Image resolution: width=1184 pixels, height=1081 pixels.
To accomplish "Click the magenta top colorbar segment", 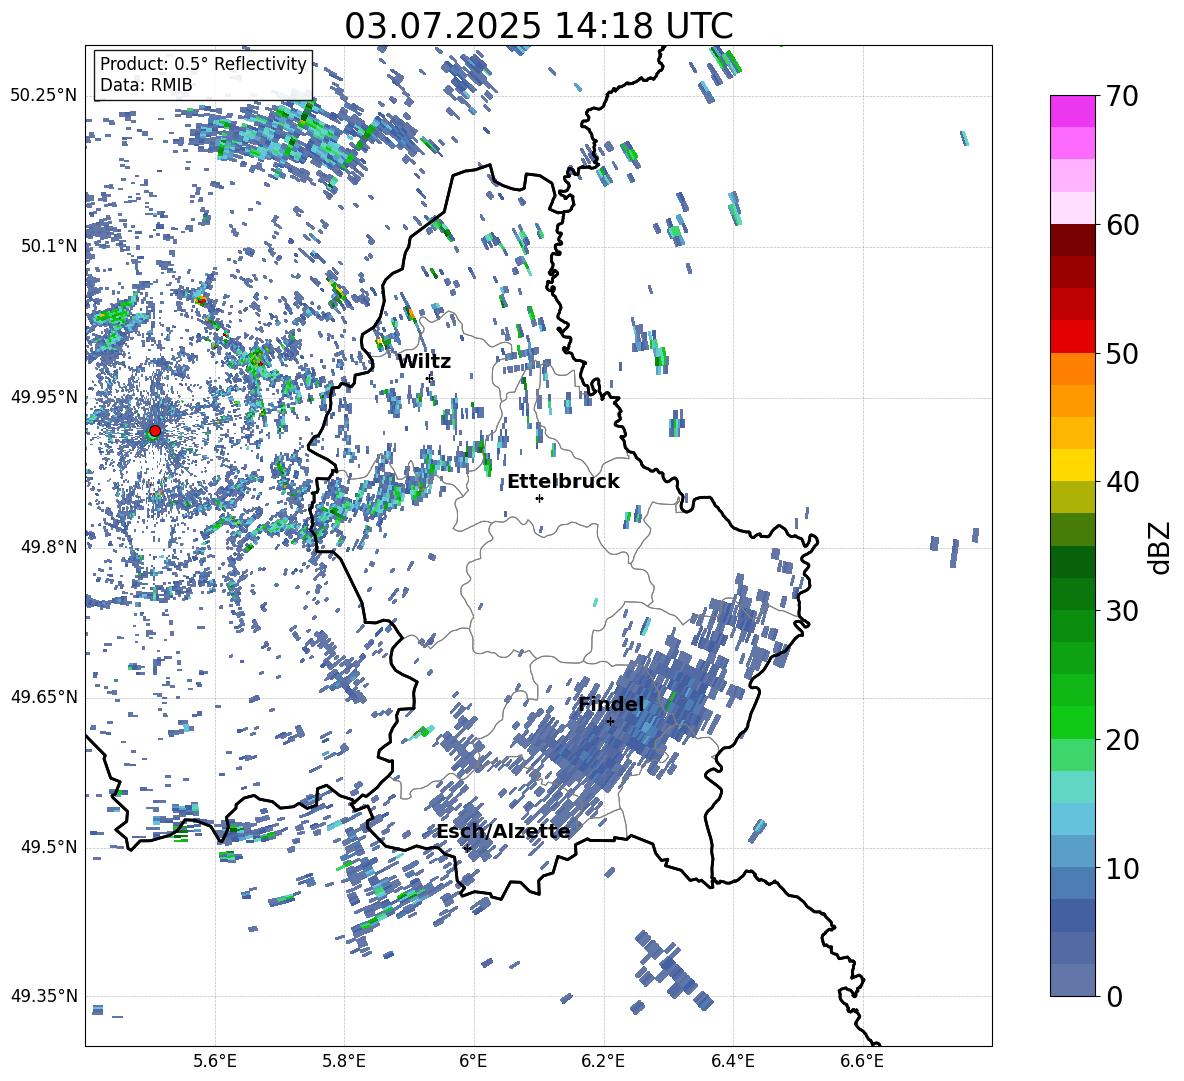I will [1073, 111].
